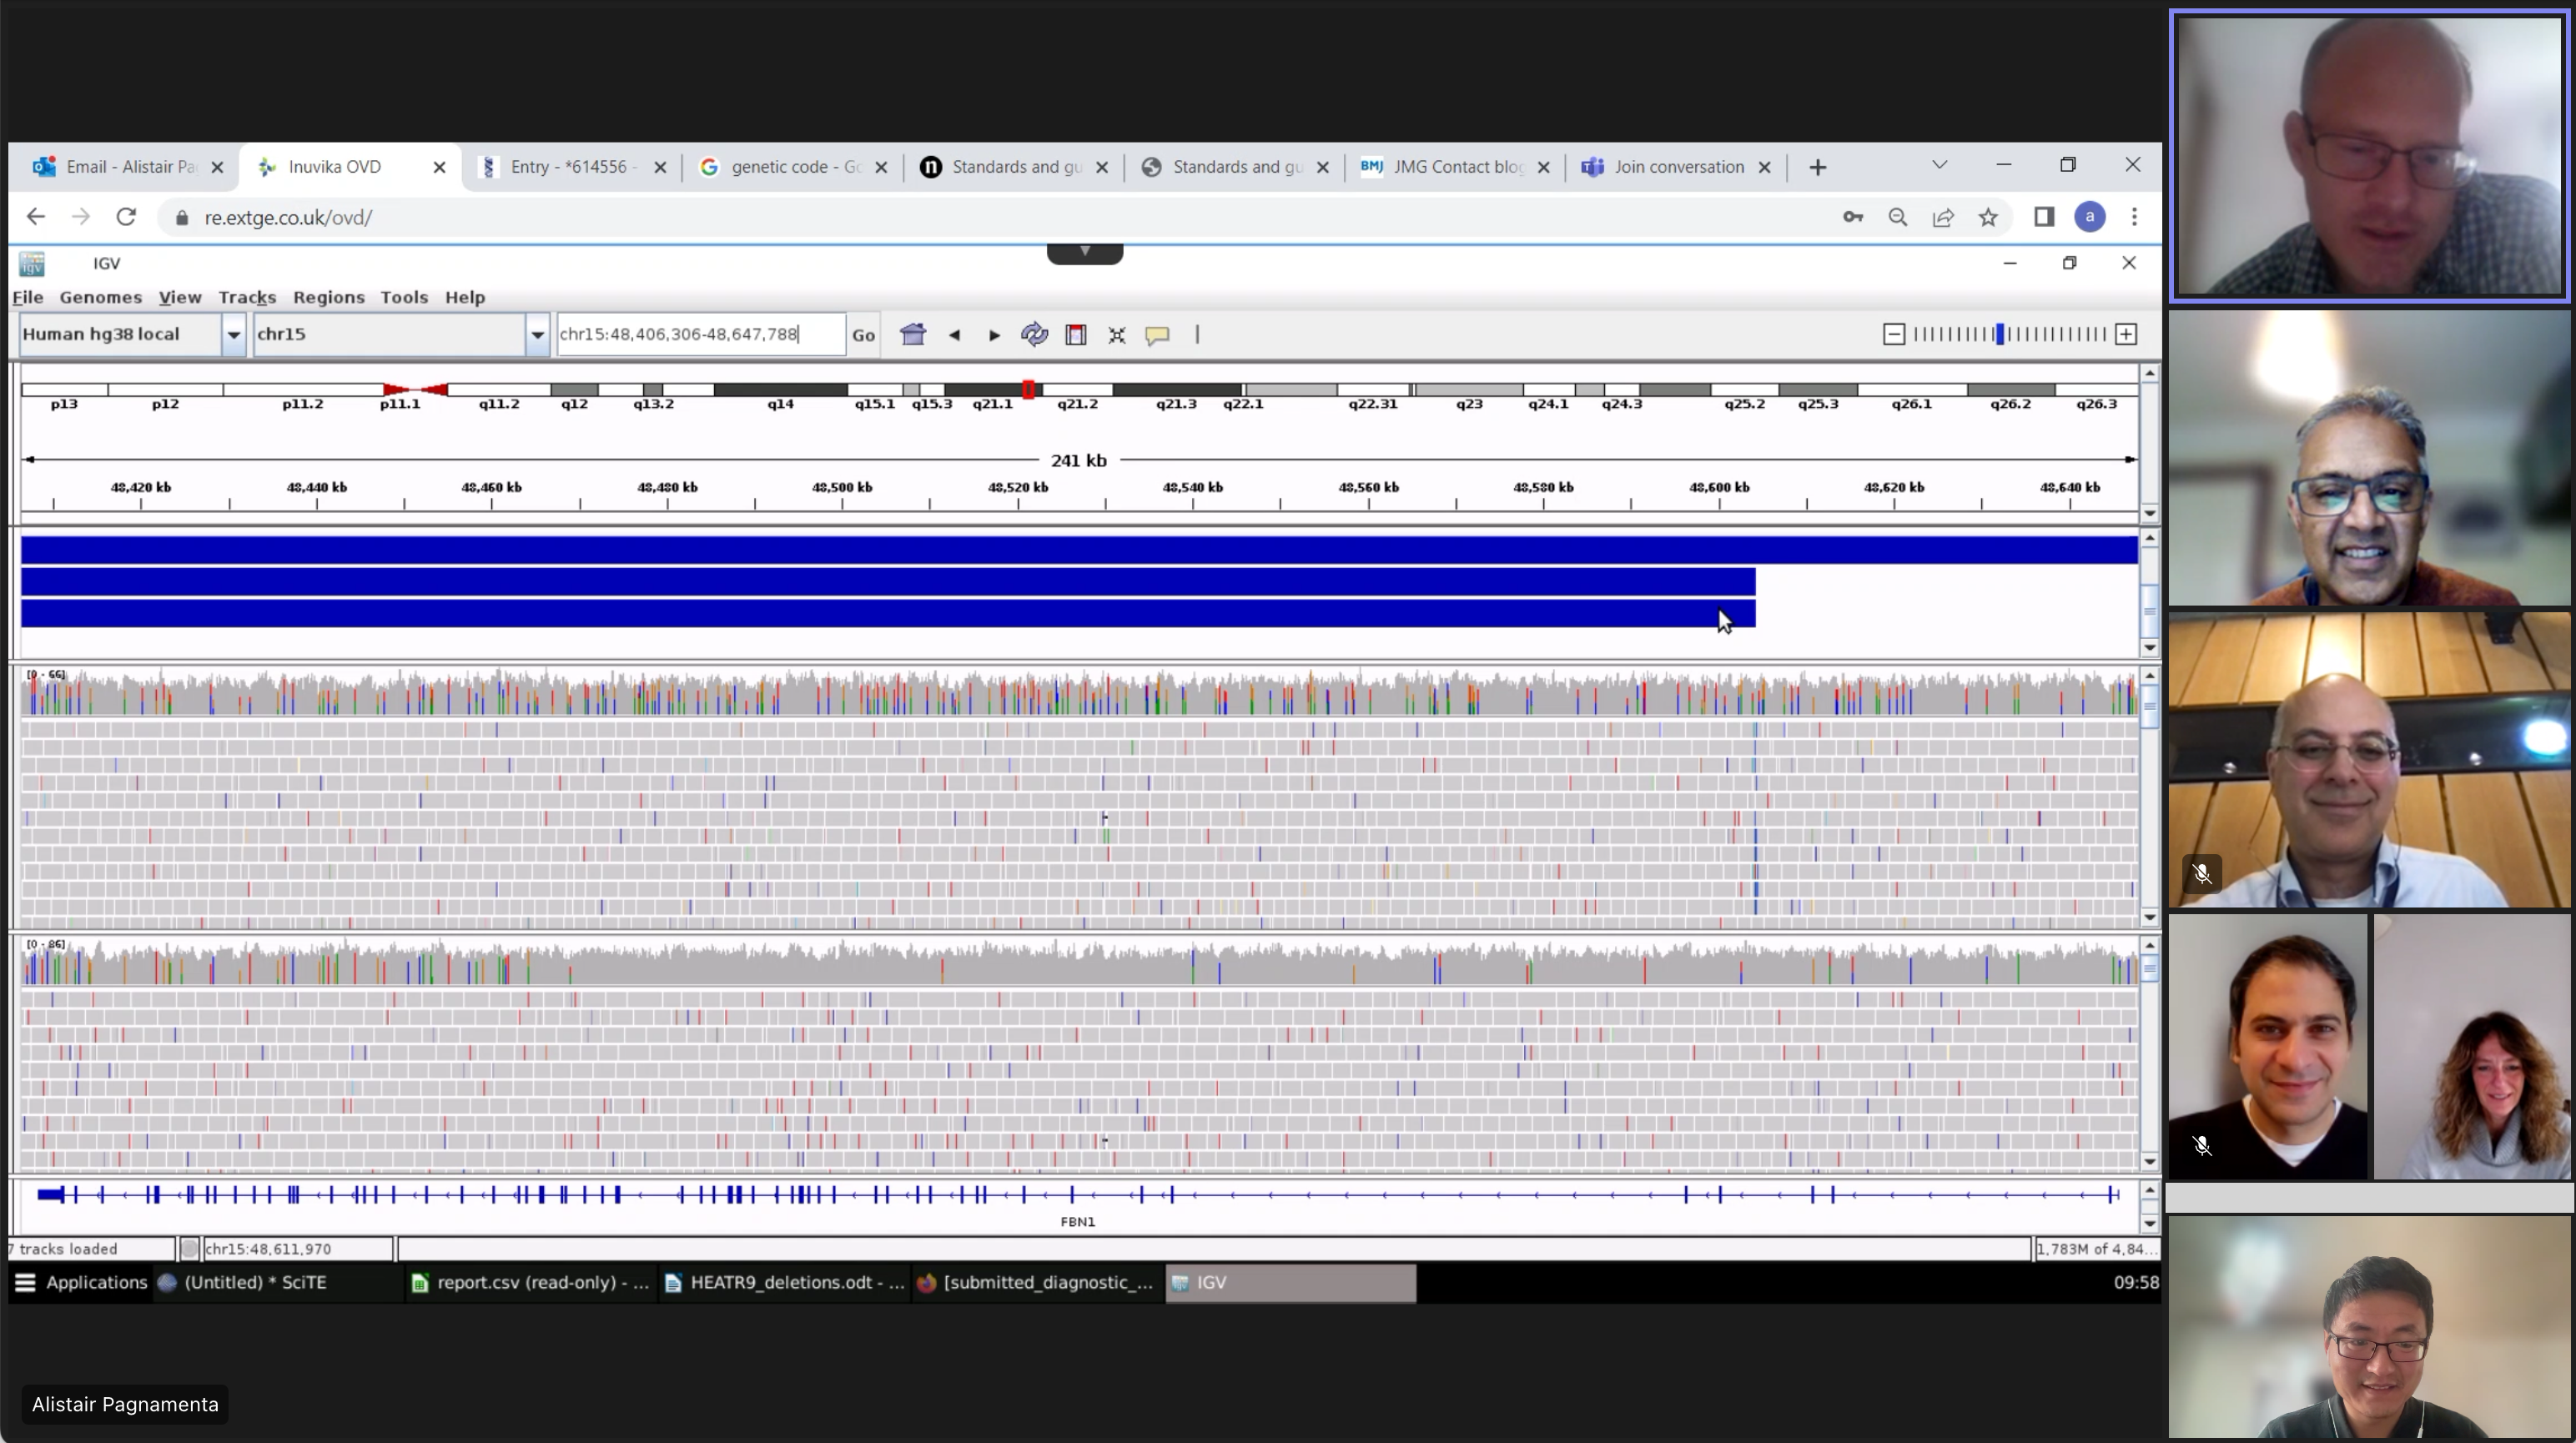Click the locus coordinates input field
Viewport: 2576px width, 1443px height.
(700, 334)
